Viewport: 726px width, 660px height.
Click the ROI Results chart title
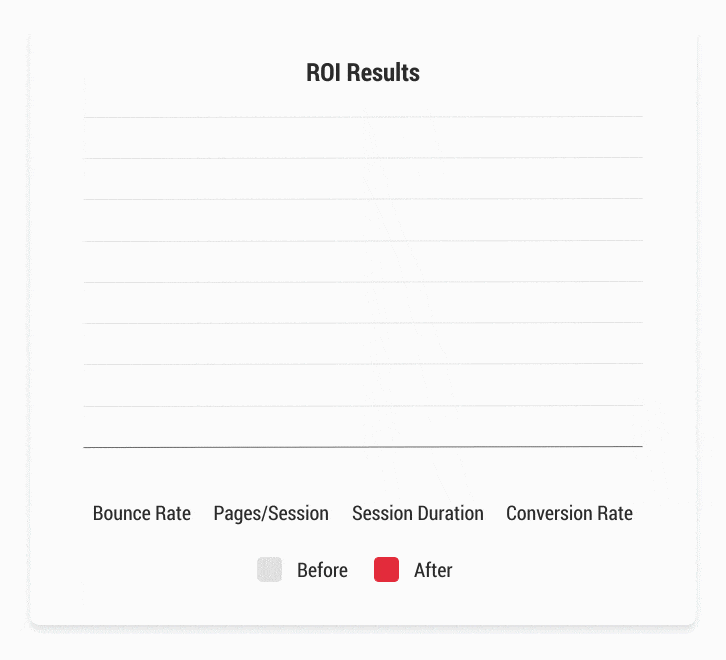click(363, 73)
